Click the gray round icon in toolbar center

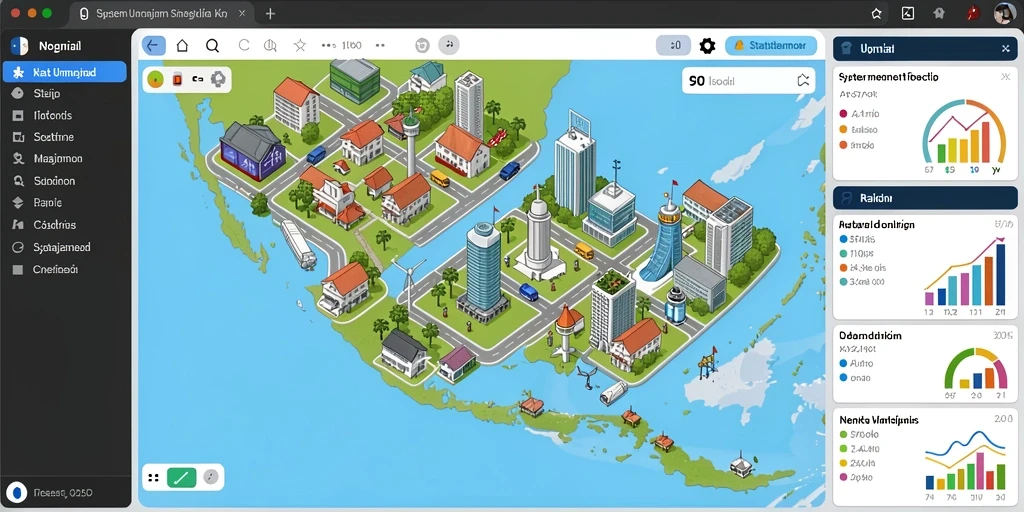(x=423, y=45)
